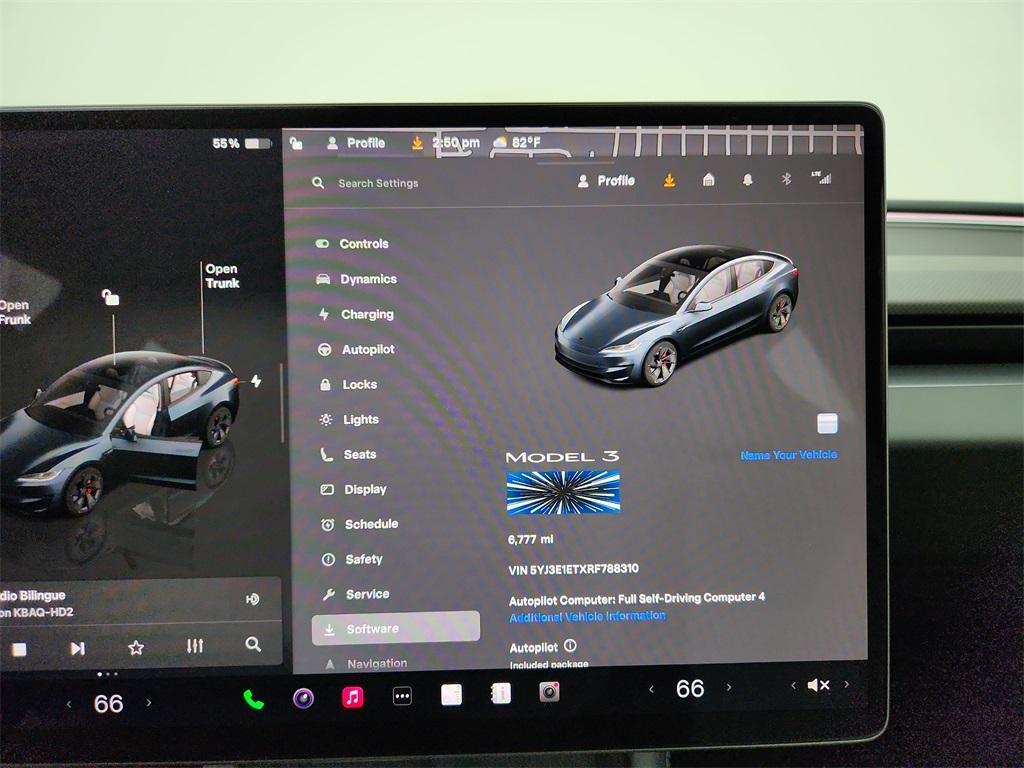Lower passenger temperature with the left arrow
1024x768 pixels.
tap(651, 689)
